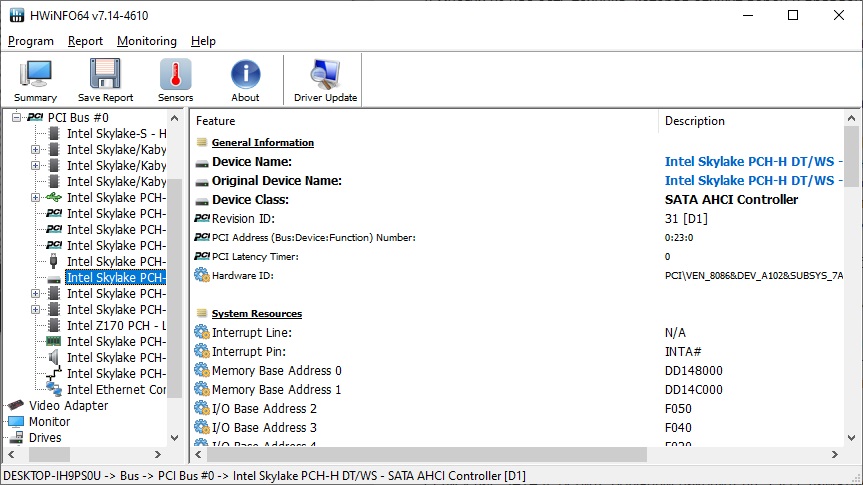Select the Drives node in tree

45,438
